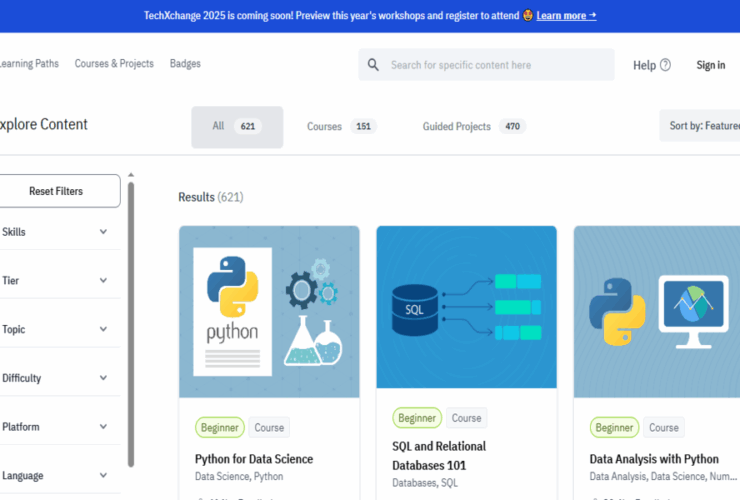Click Course tag on Data Analysis with Python
The height and width of the screenshot is (500, 740).
pos(664,427)
